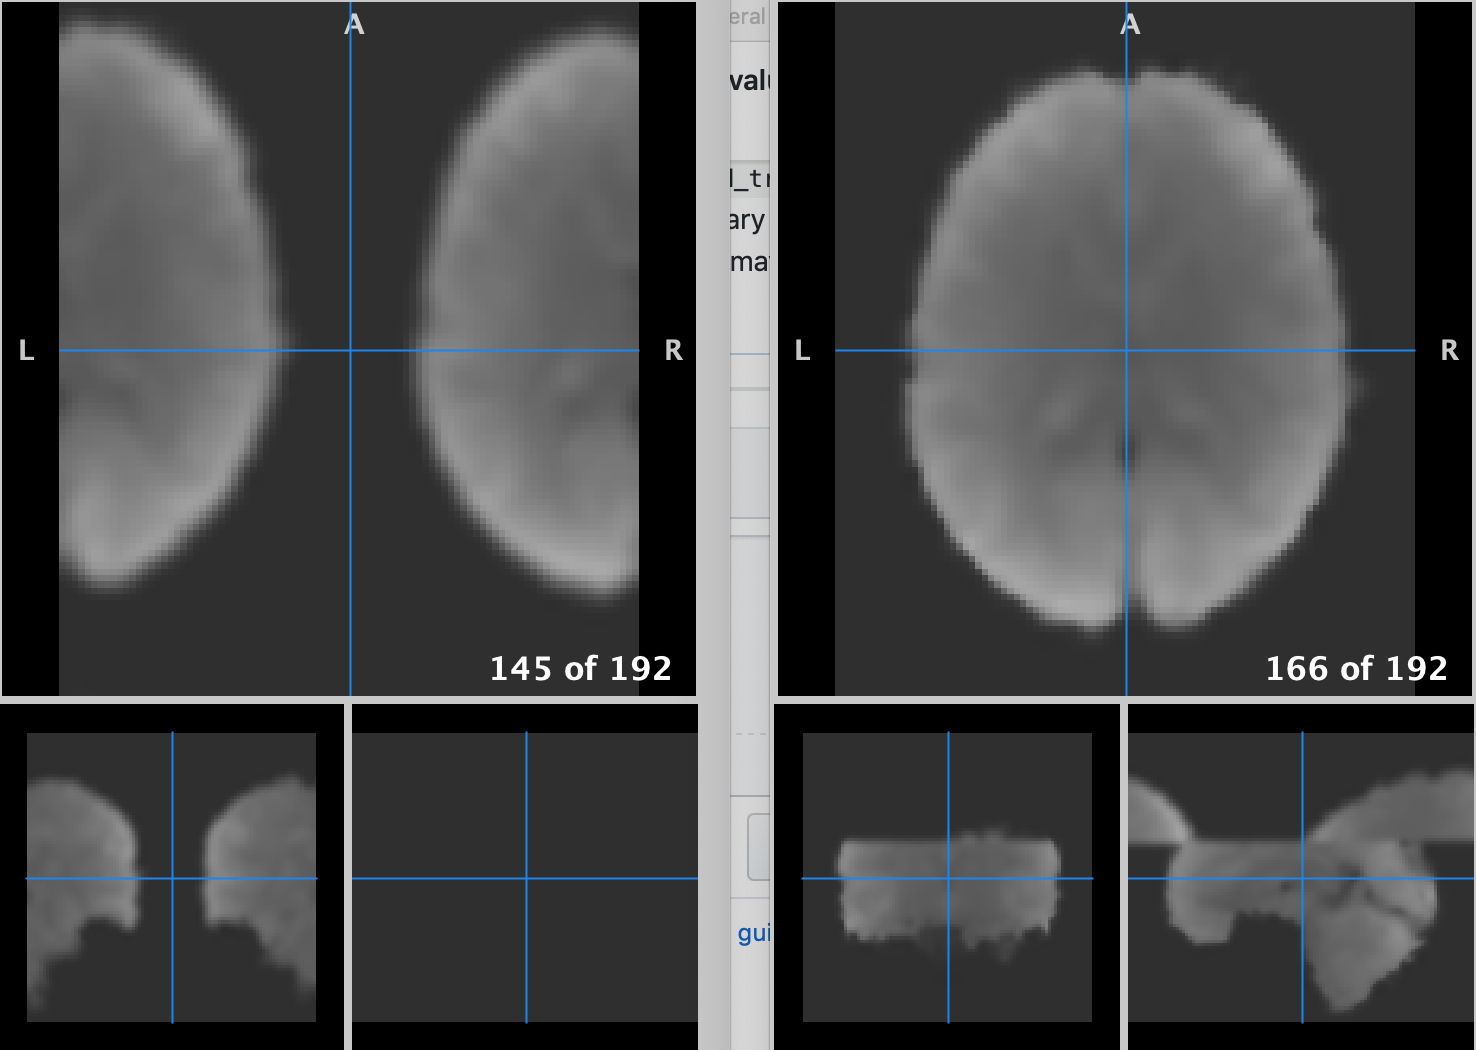1476x1050 pixels.
Task: Click the '145 of 192' slice counter
Action: (580, 668)
